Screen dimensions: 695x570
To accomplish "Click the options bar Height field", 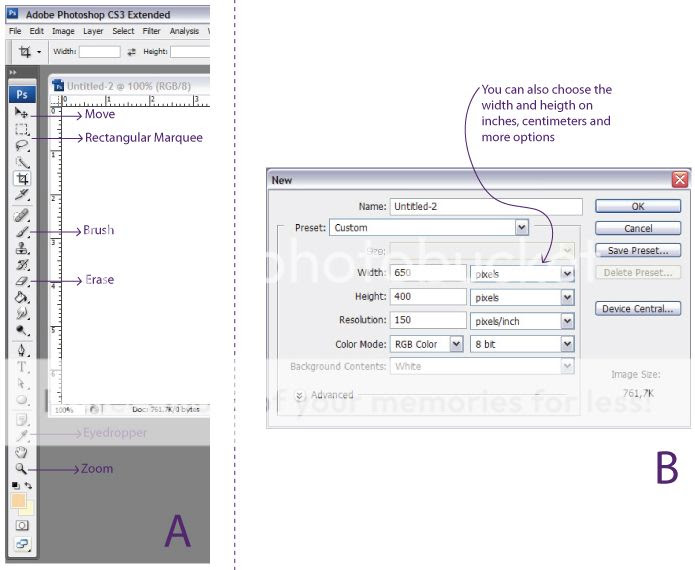I will pos(190,52).
